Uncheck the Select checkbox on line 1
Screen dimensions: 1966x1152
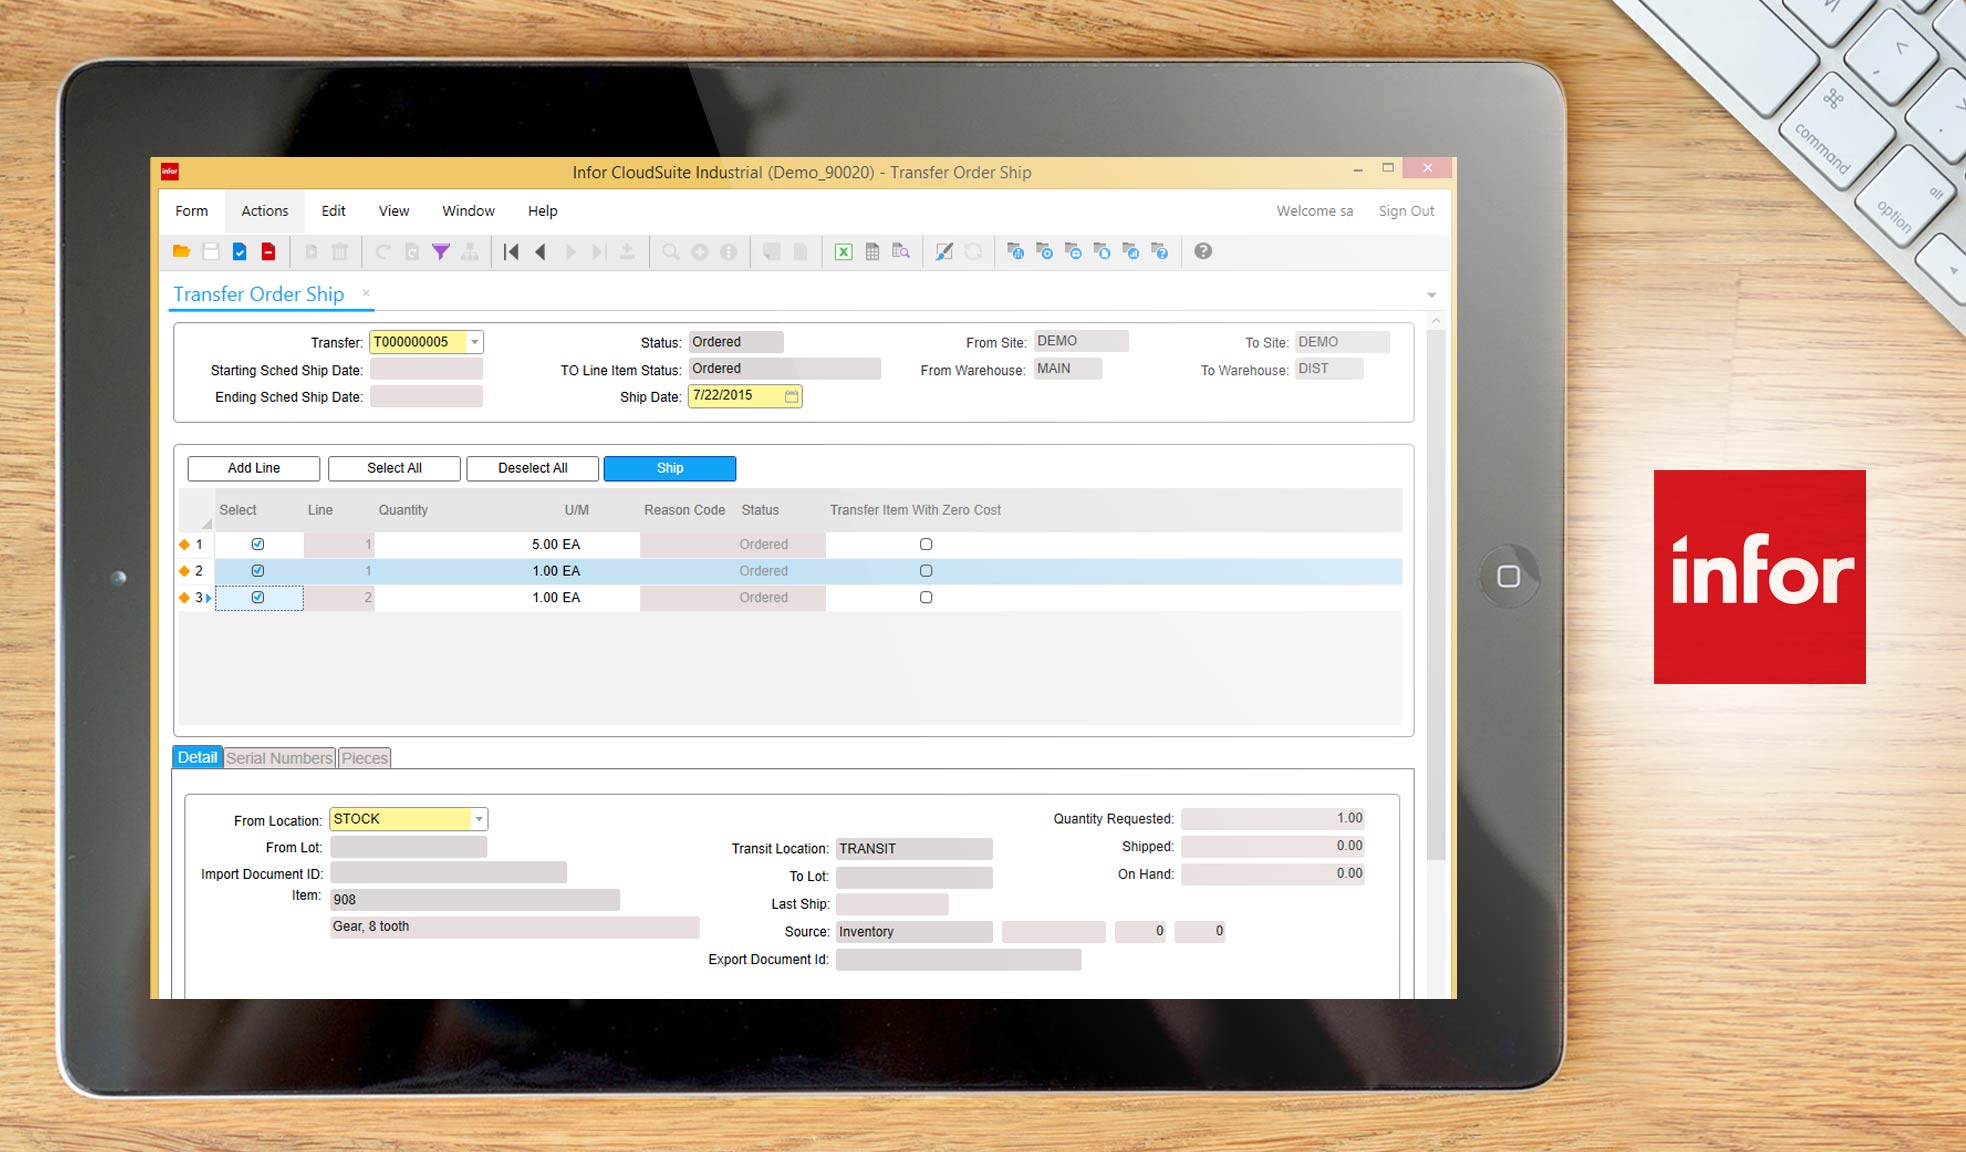(x=257, y=543)
